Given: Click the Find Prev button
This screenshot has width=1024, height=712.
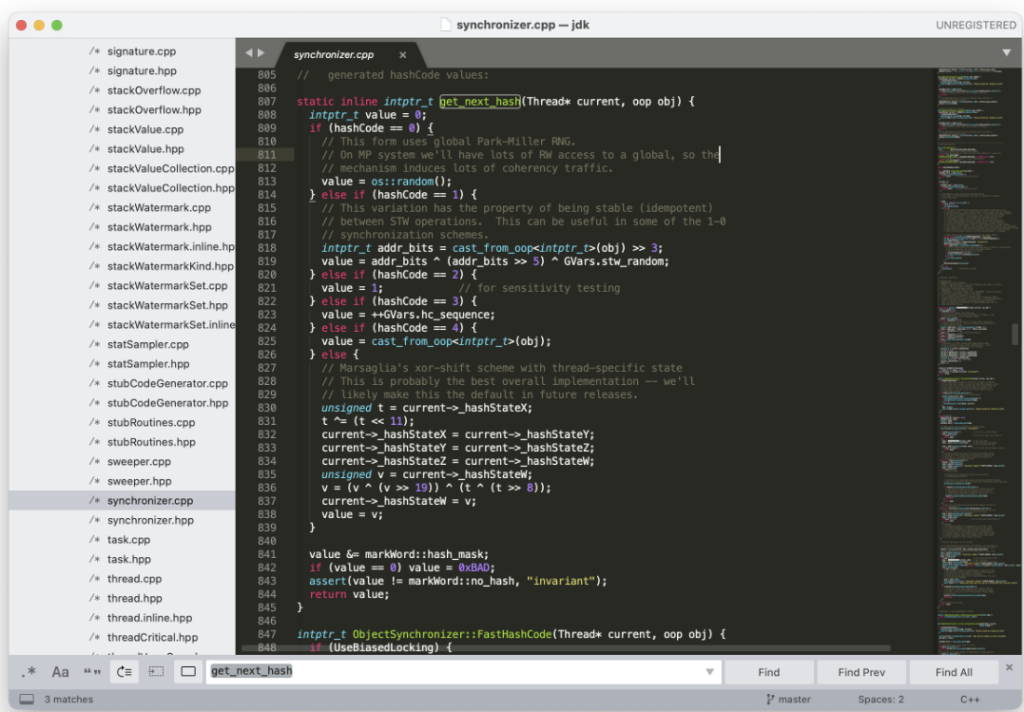Looking at the screenshot, I should click(x=861, y=672).
